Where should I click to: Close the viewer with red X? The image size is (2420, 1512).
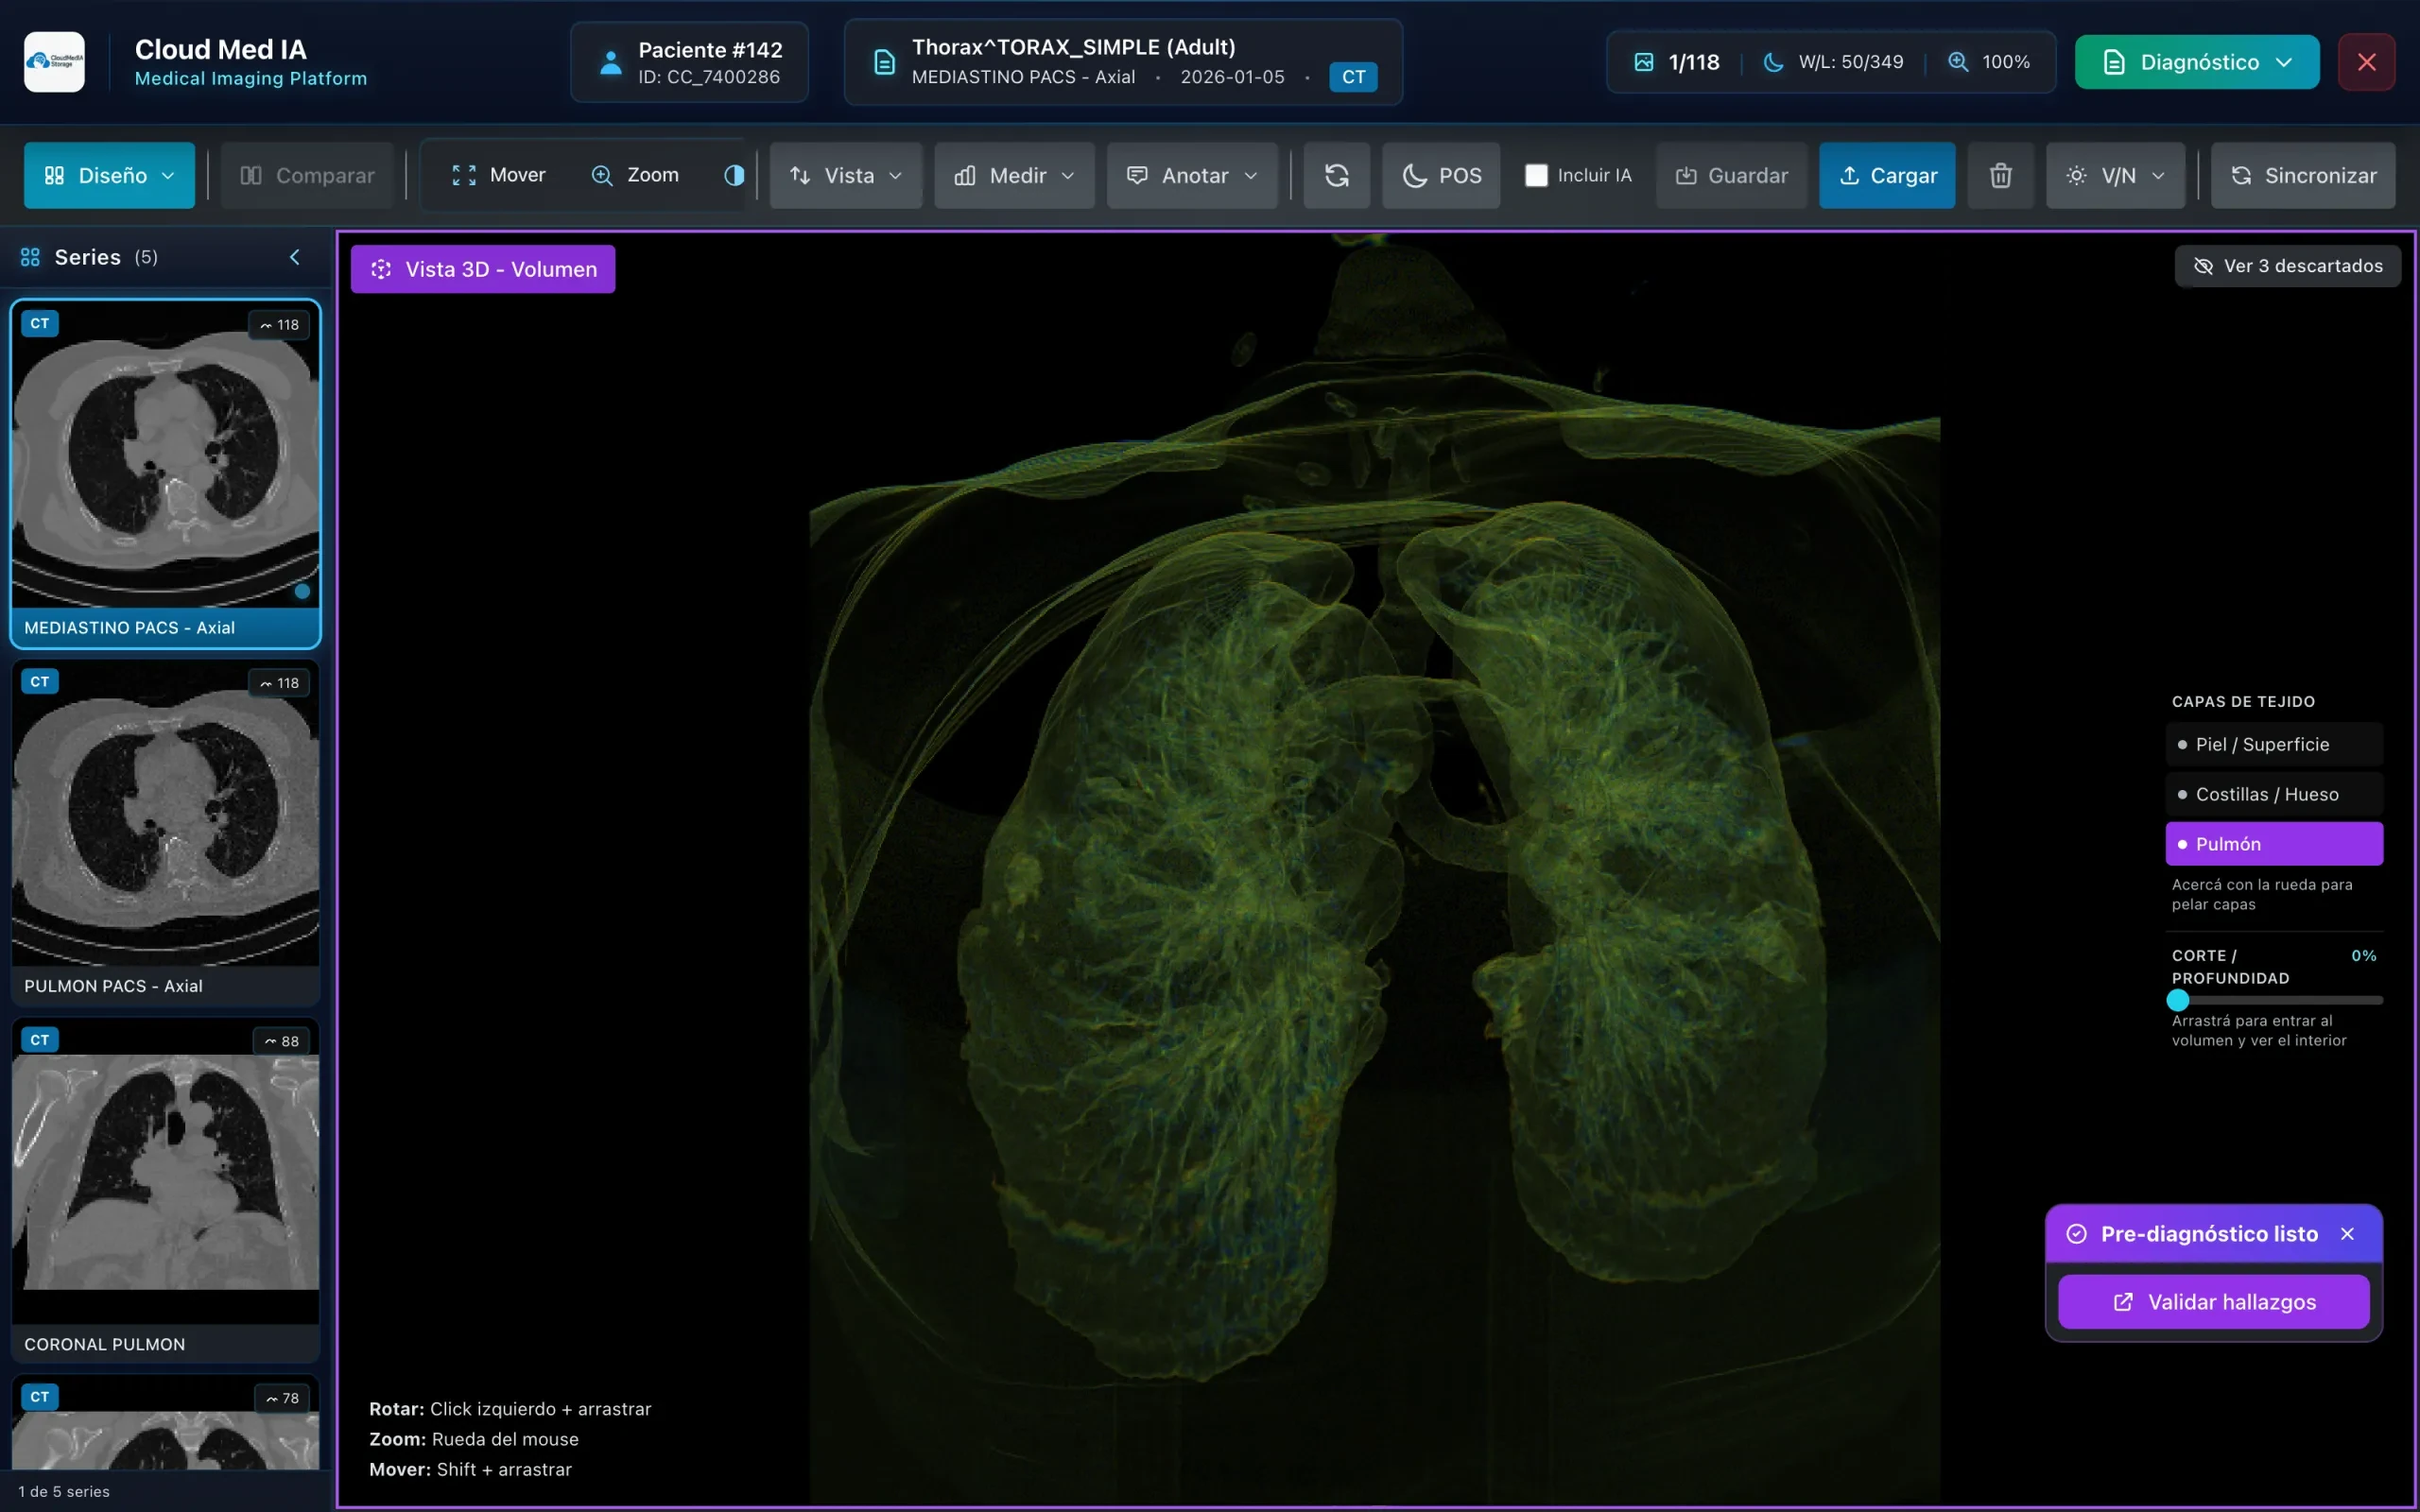pos(2366,62)
